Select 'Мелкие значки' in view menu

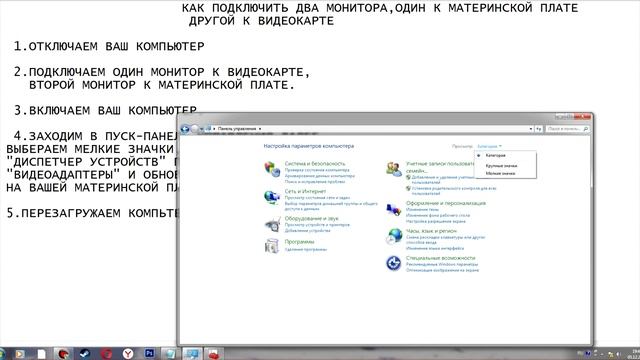[x=500, y=173]
